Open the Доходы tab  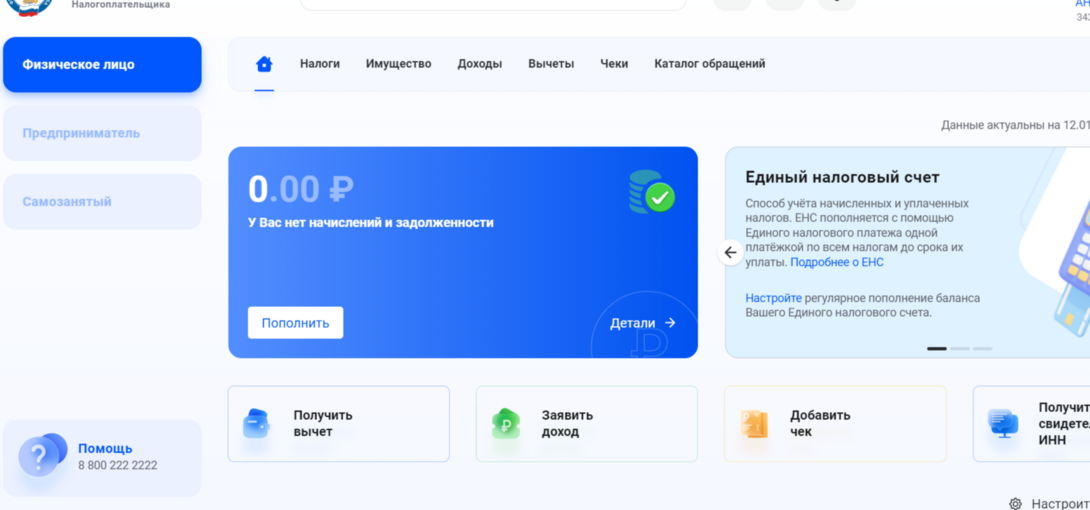pyautogui.click(x=479, y=64)
